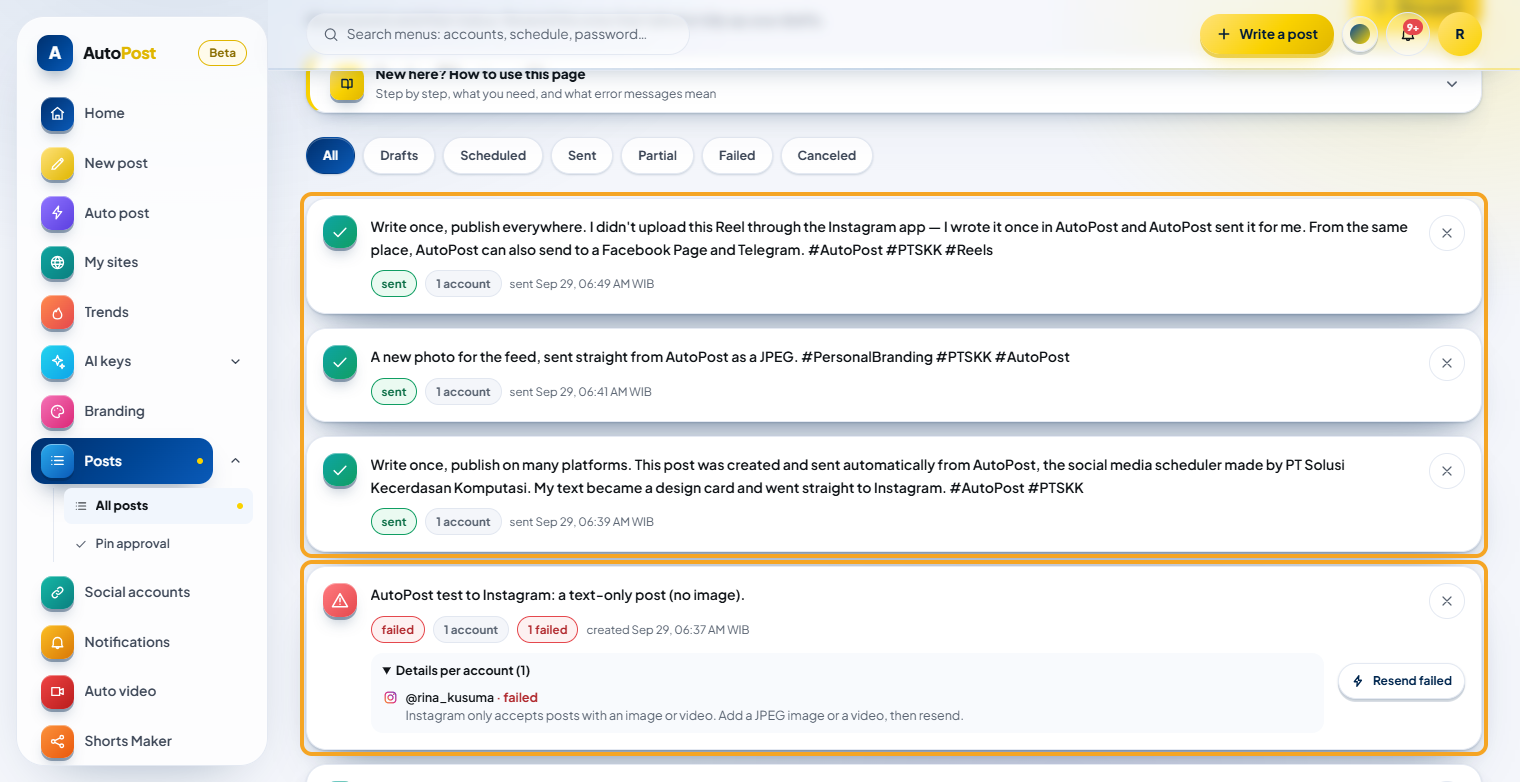Collapse 'Details per account (1)' section
The width and height of the screenshot is (1520, 782).
pyautogui.click(x=457, y=670)
